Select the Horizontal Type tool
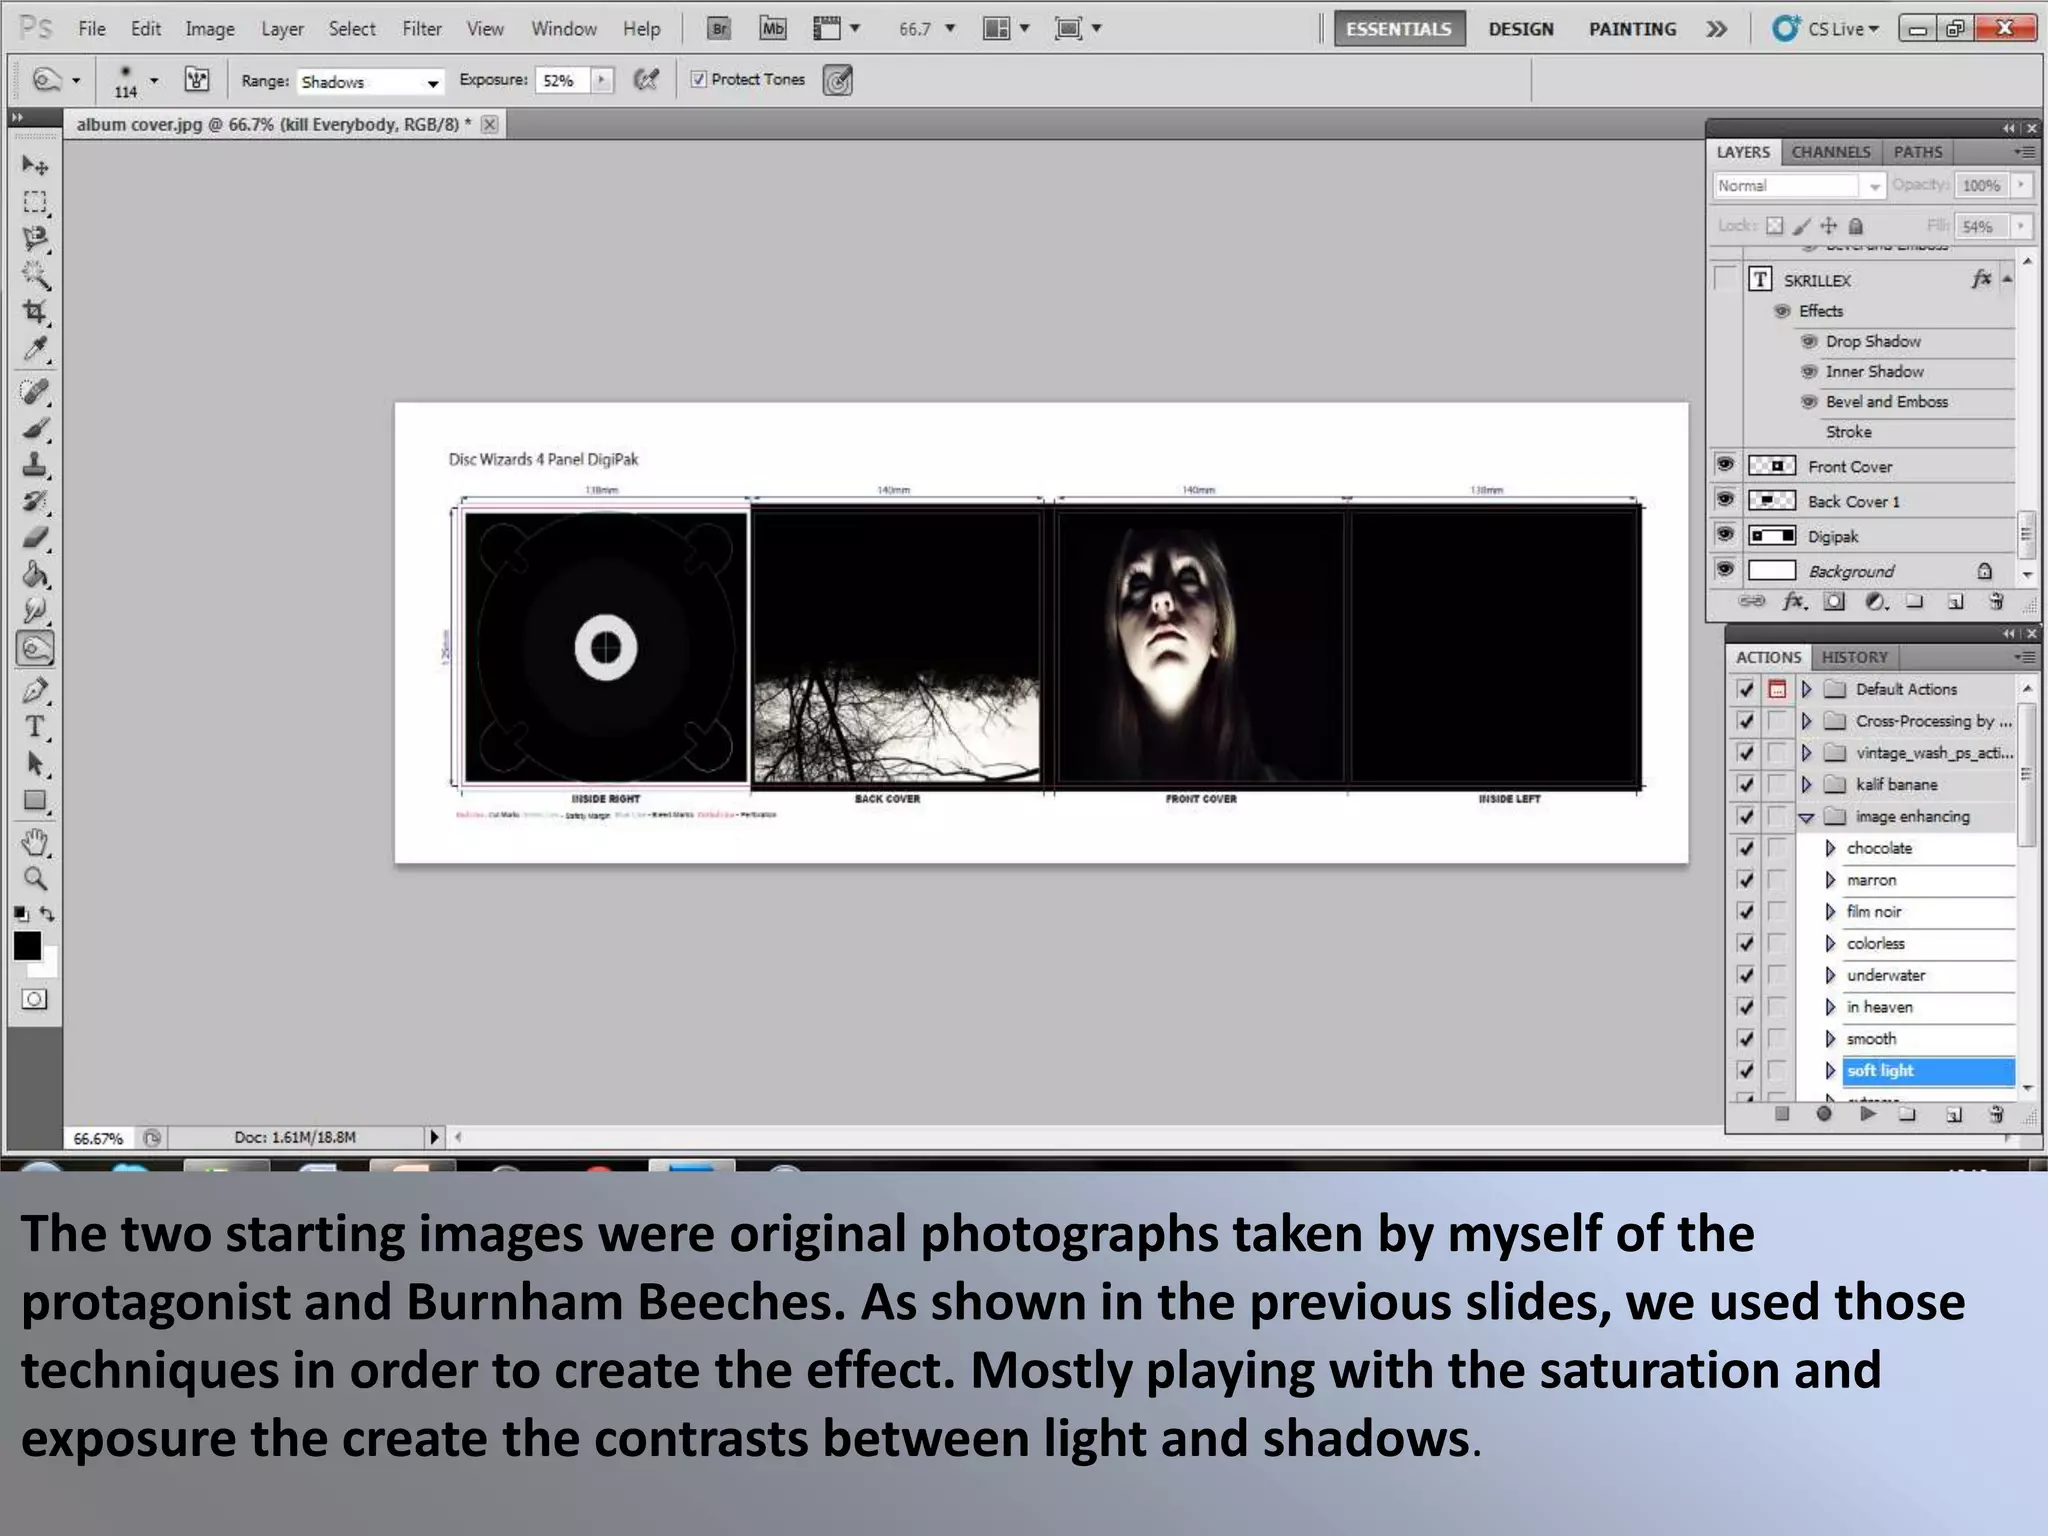This screenshot has width=2048, height=1536. click(35, 727)
